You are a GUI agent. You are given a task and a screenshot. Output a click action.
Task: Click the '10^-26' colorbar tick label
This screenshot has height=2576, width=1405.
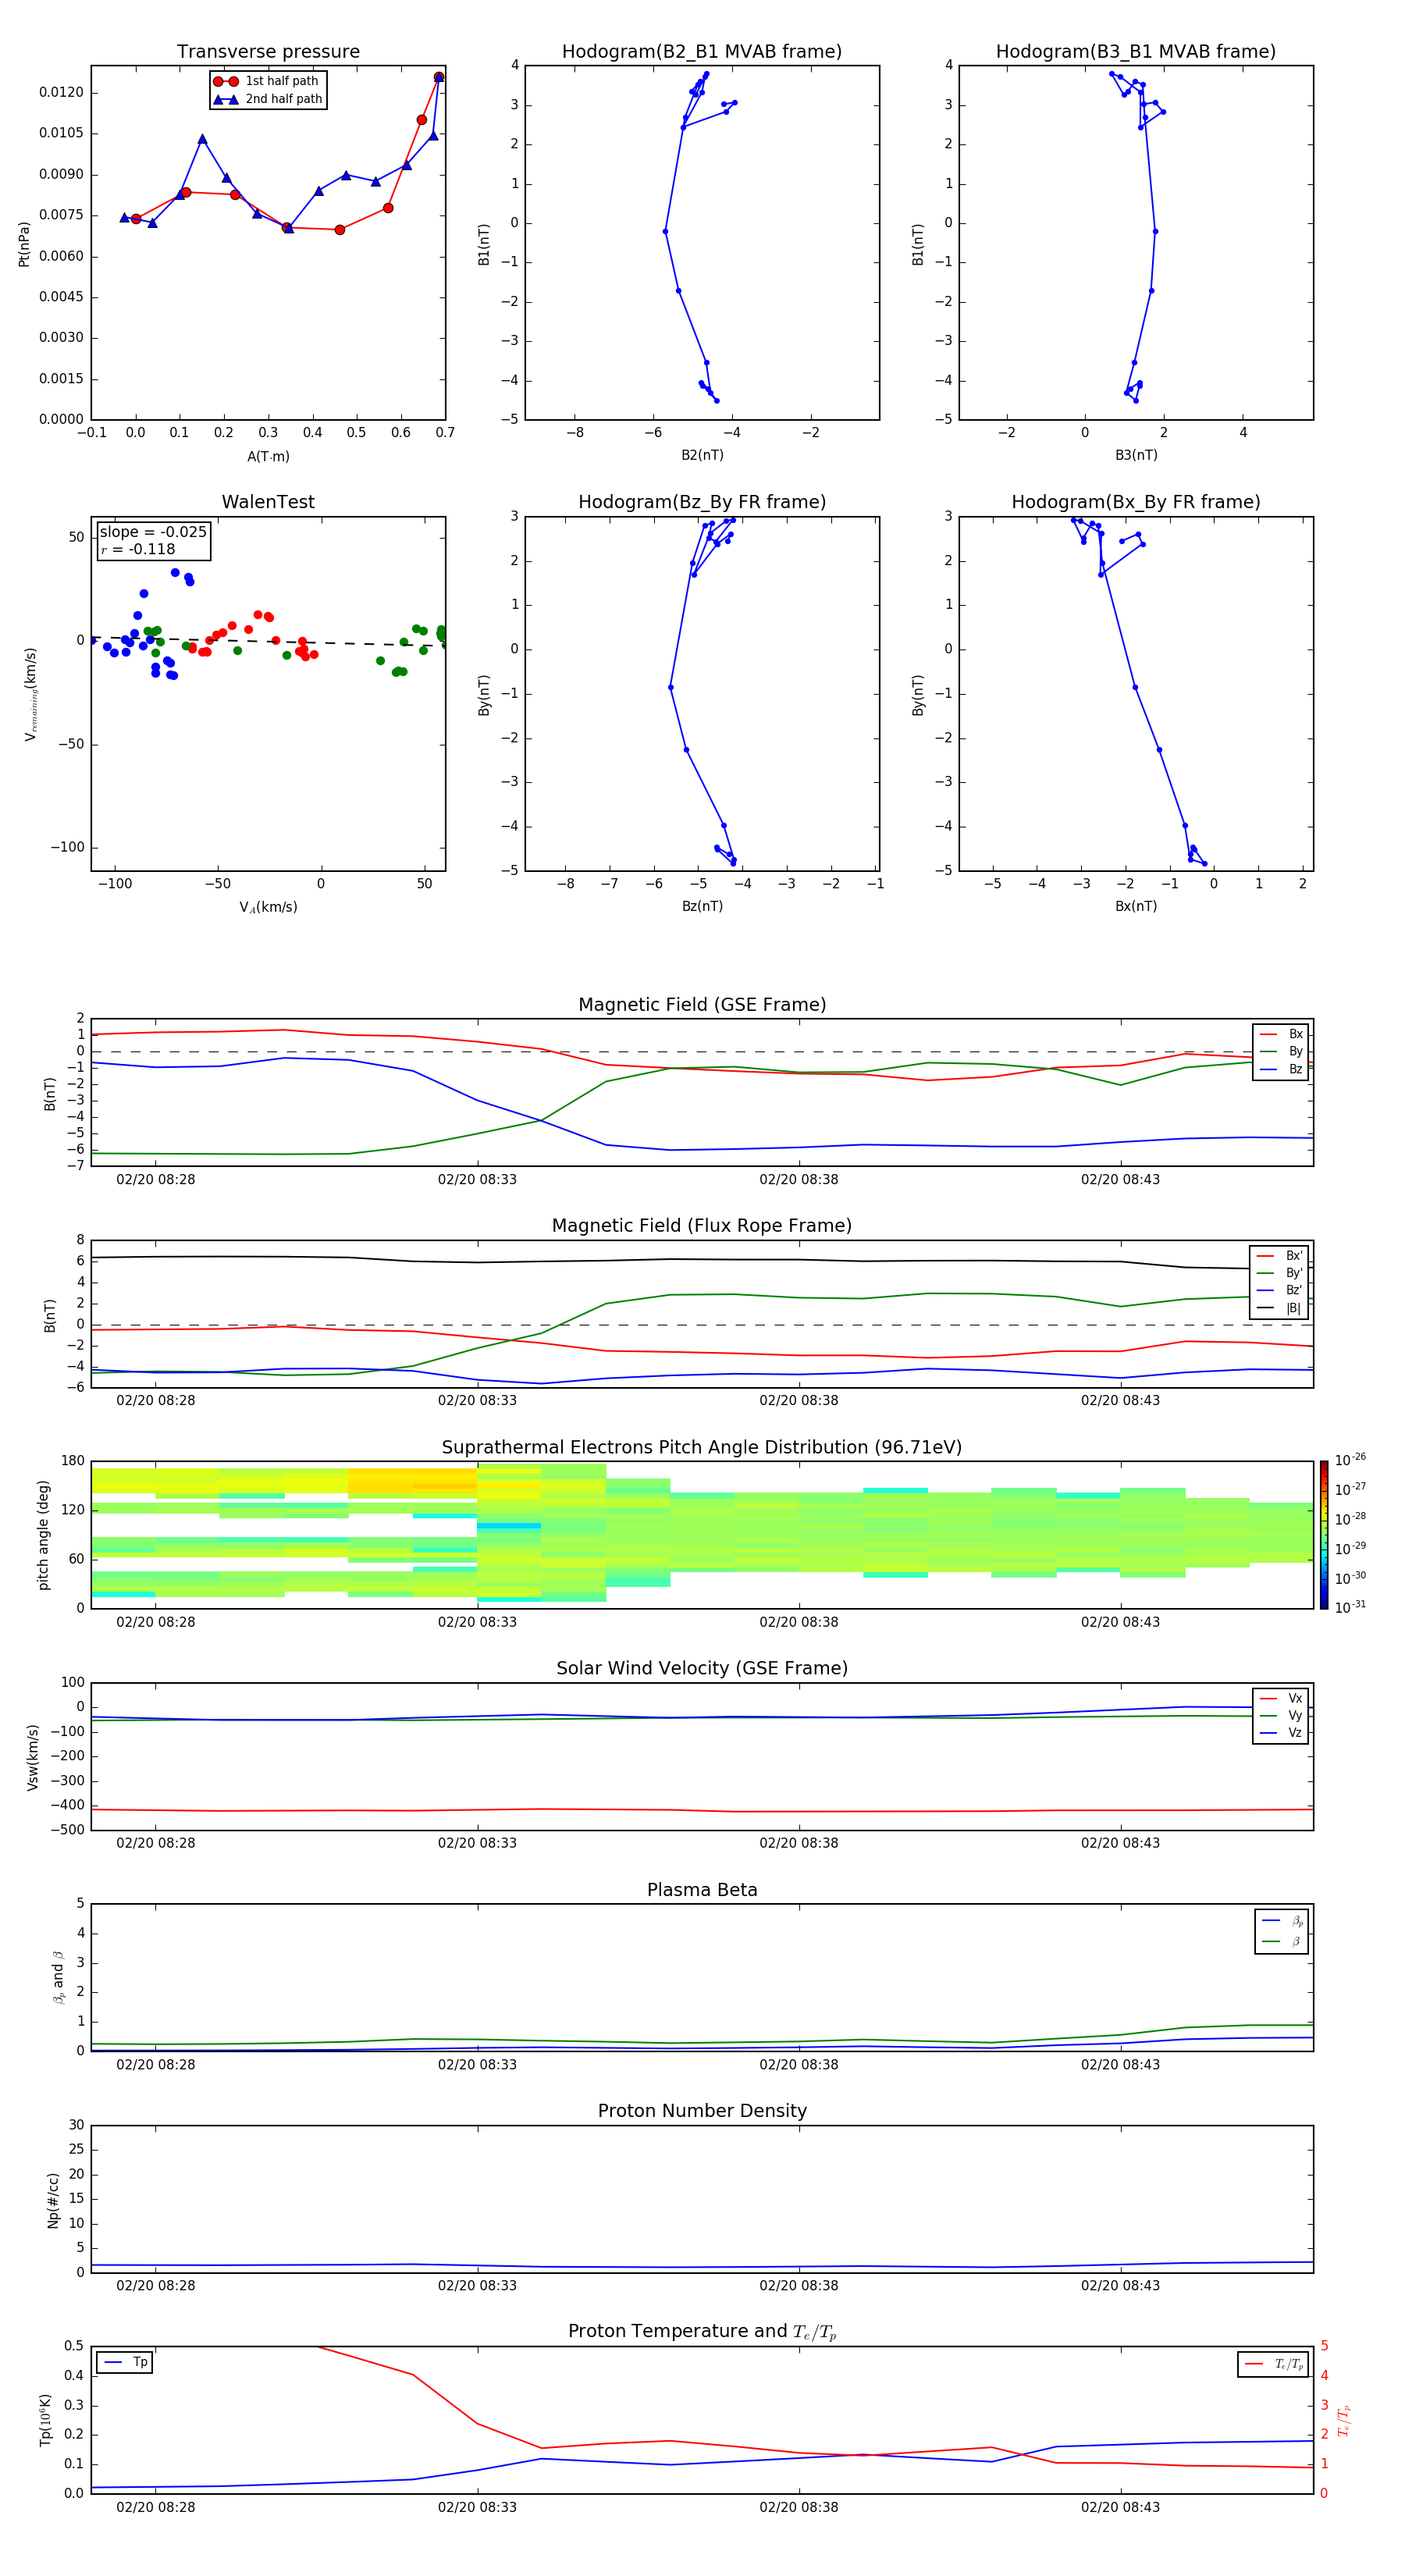click(1350, 1461)
